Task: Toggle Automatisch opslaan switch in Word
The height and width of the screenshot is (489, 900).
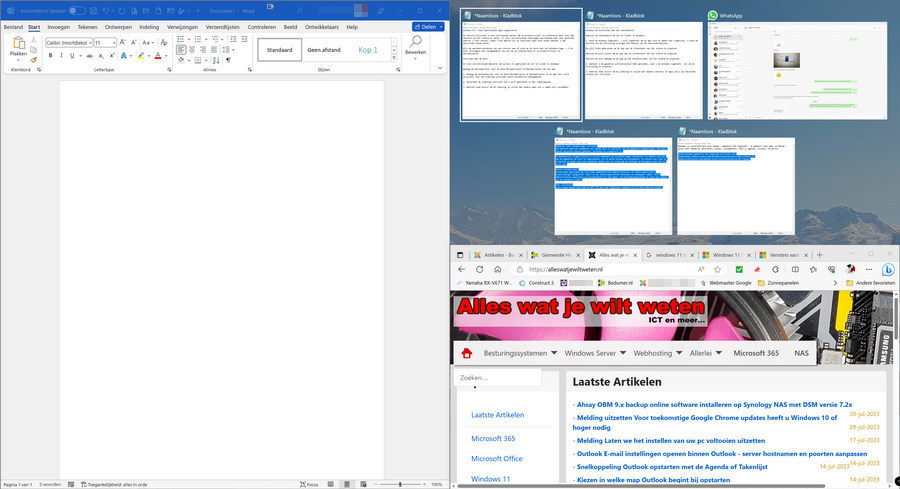Action: 77,11
